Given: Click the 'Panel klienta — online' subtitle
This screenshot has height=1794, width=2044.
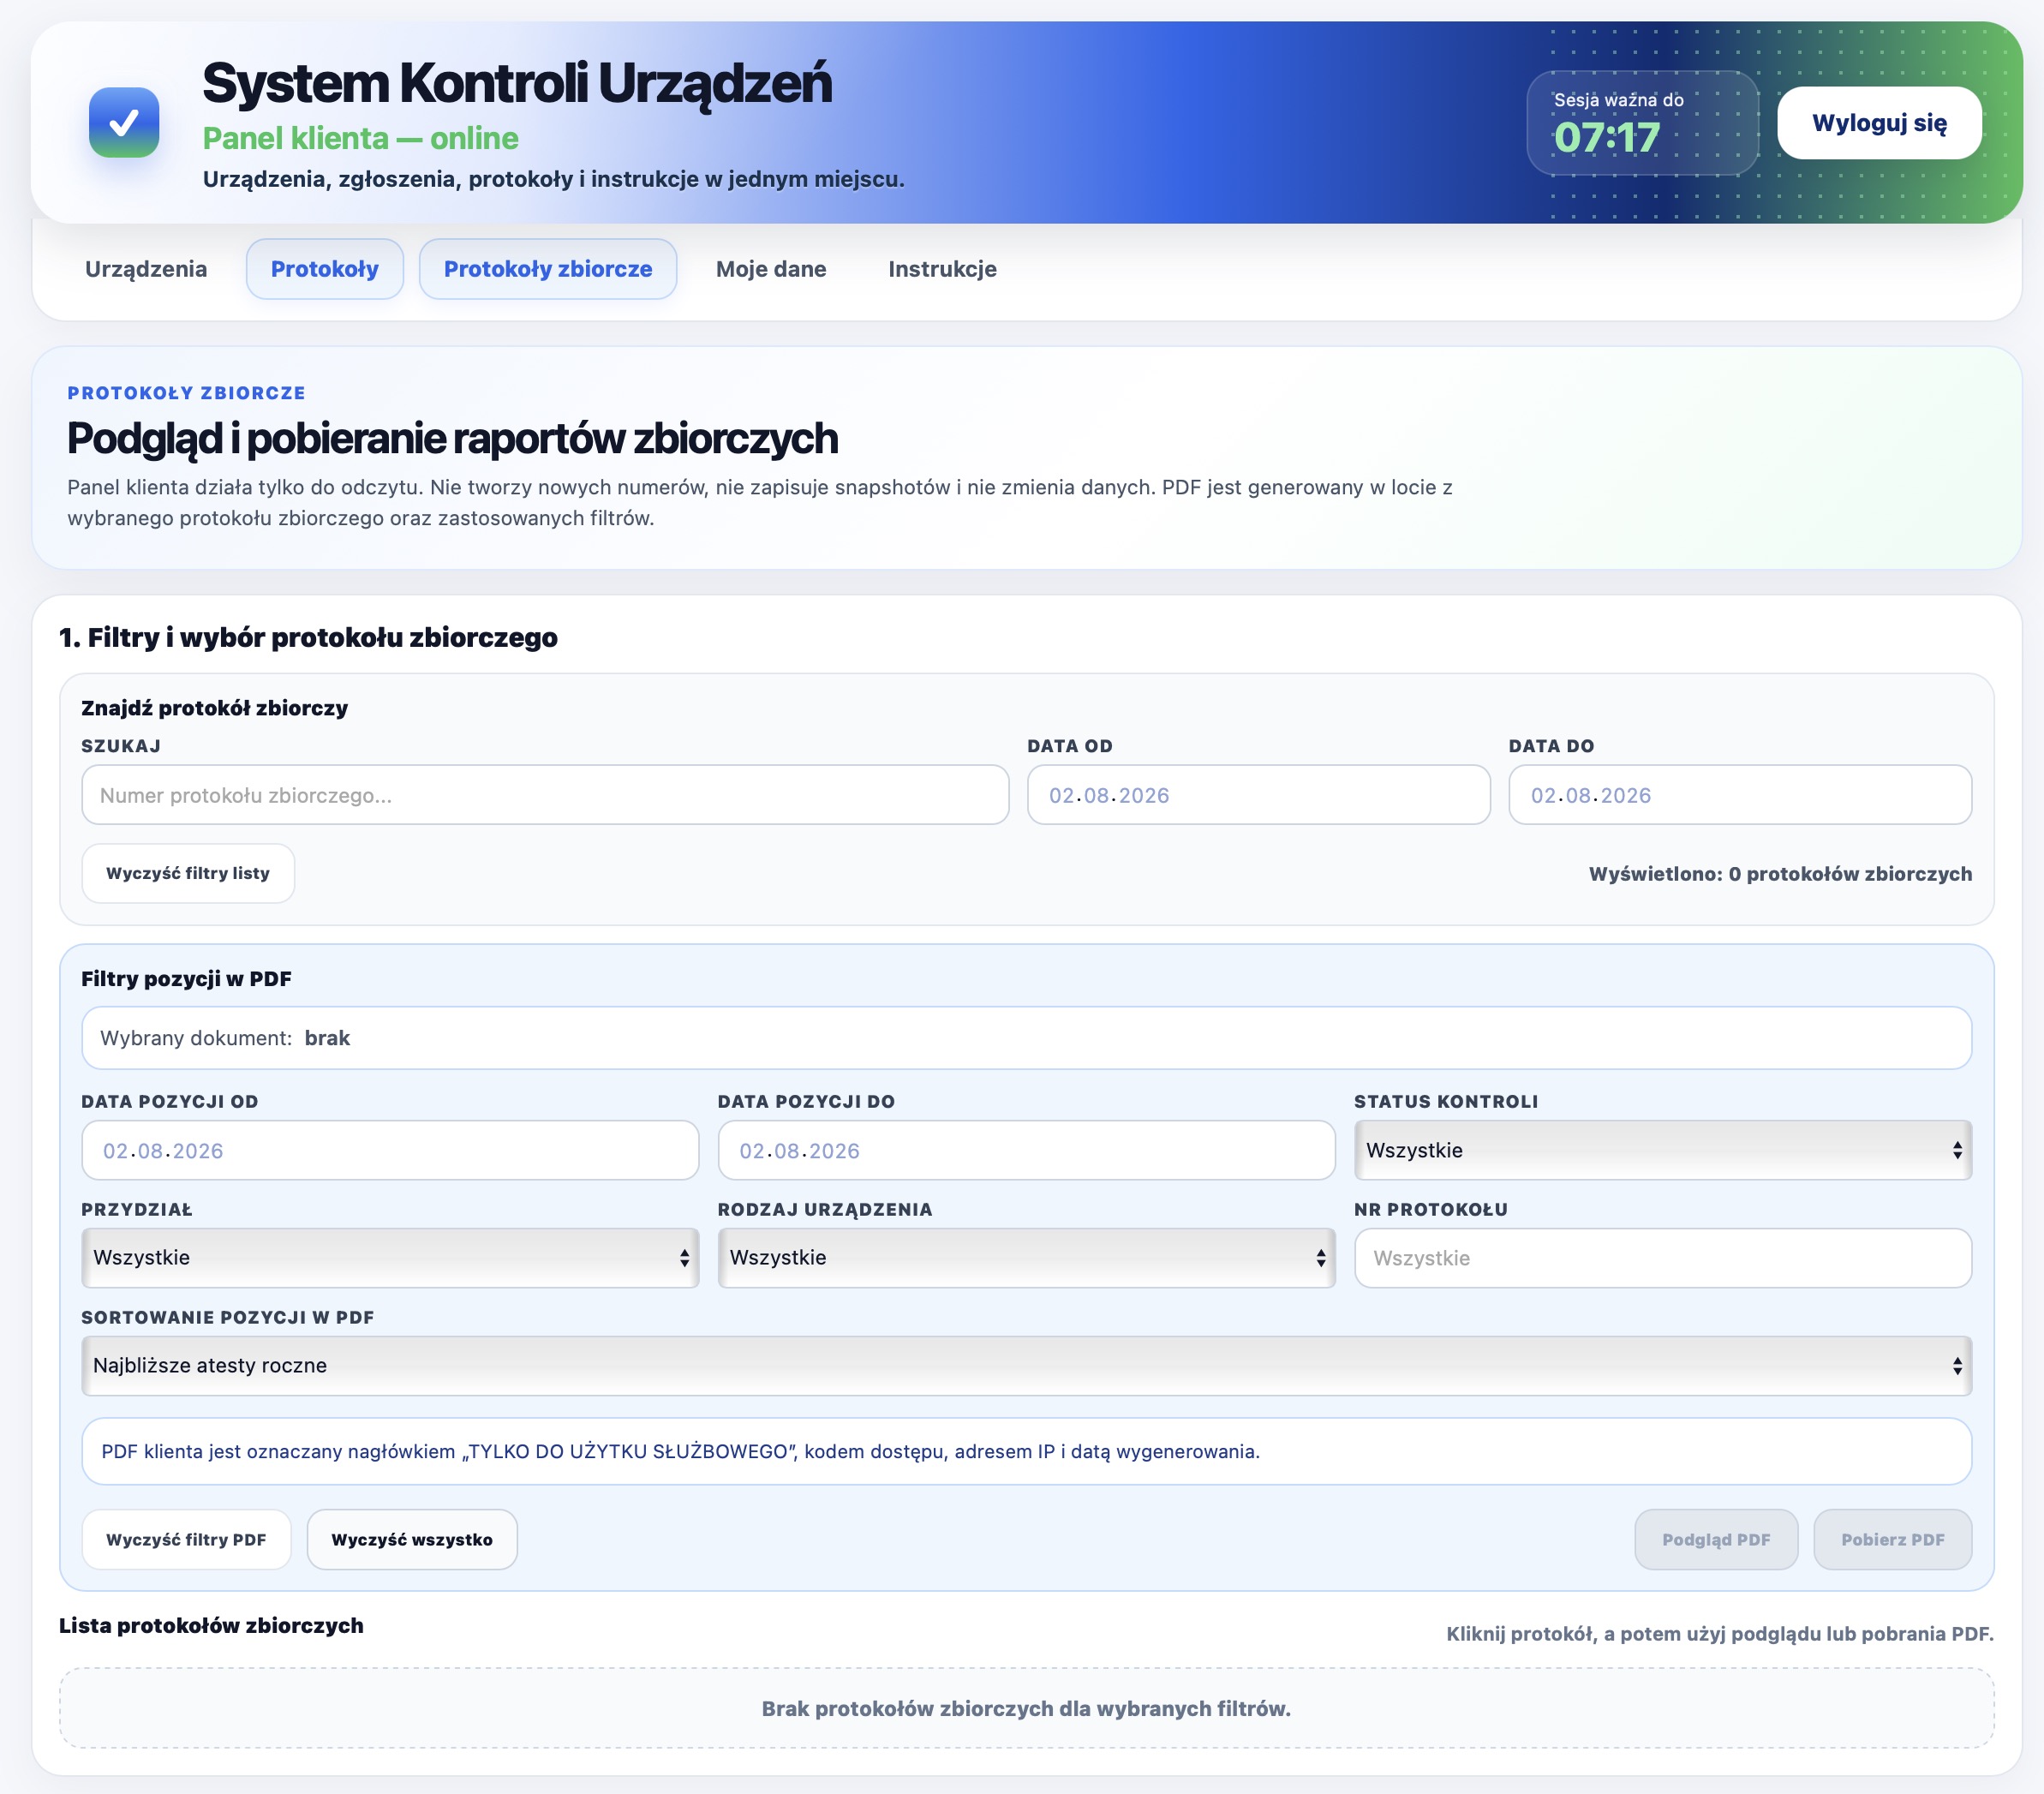Looking at the screenshot, I should click(360, 138).
